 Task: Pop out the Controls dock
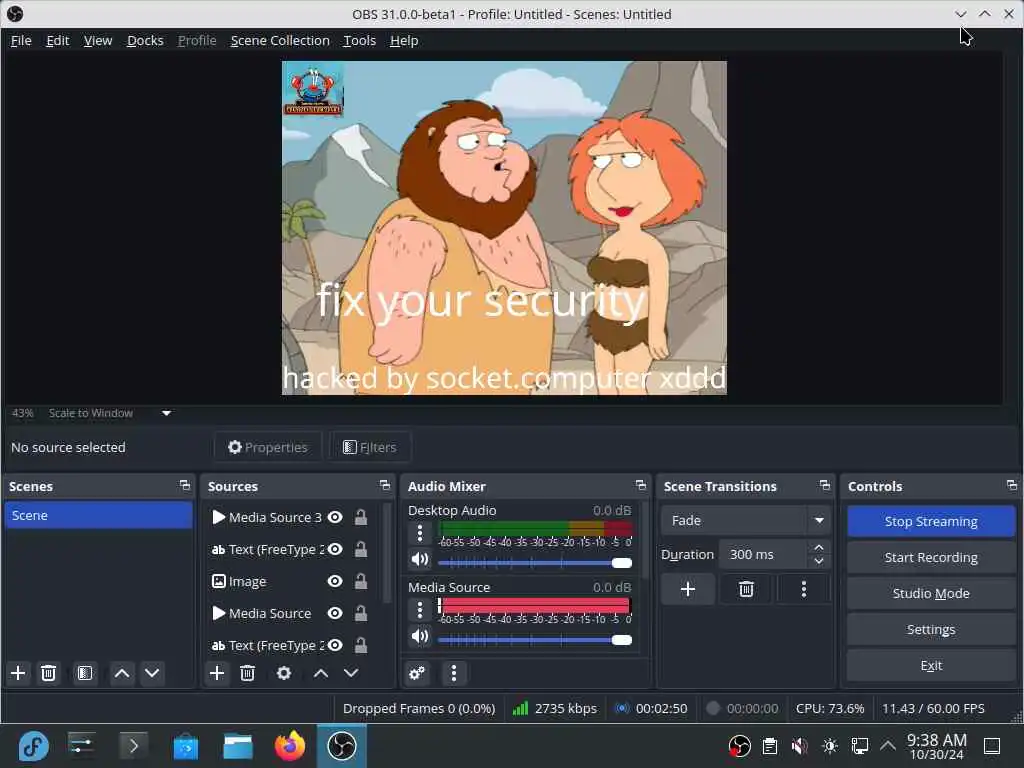pos(1012,485)
